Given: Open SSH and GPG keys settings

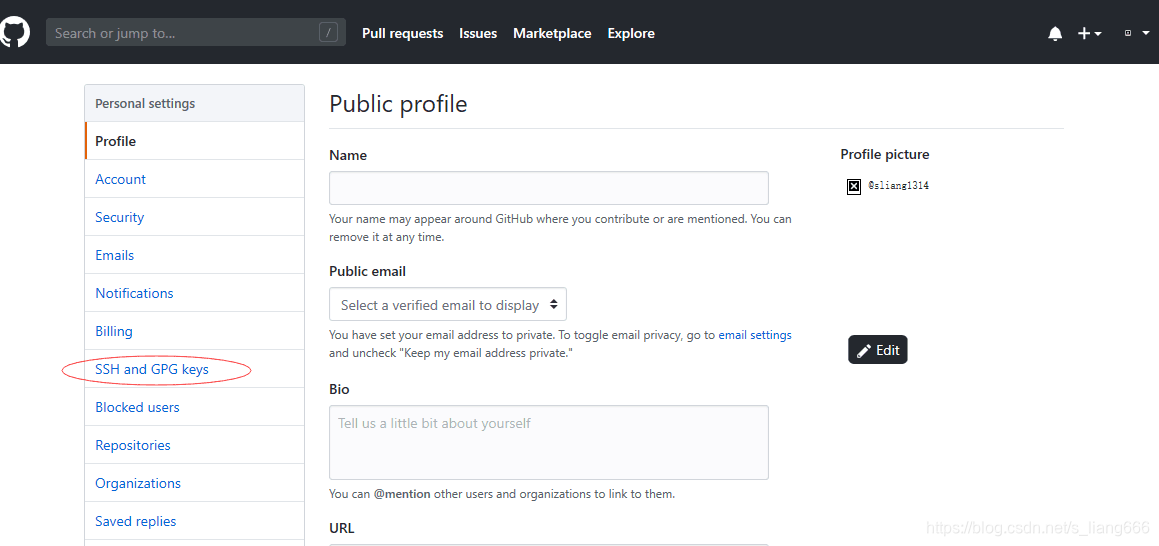Looking at the screenshot, I should [x=152, y=369].
